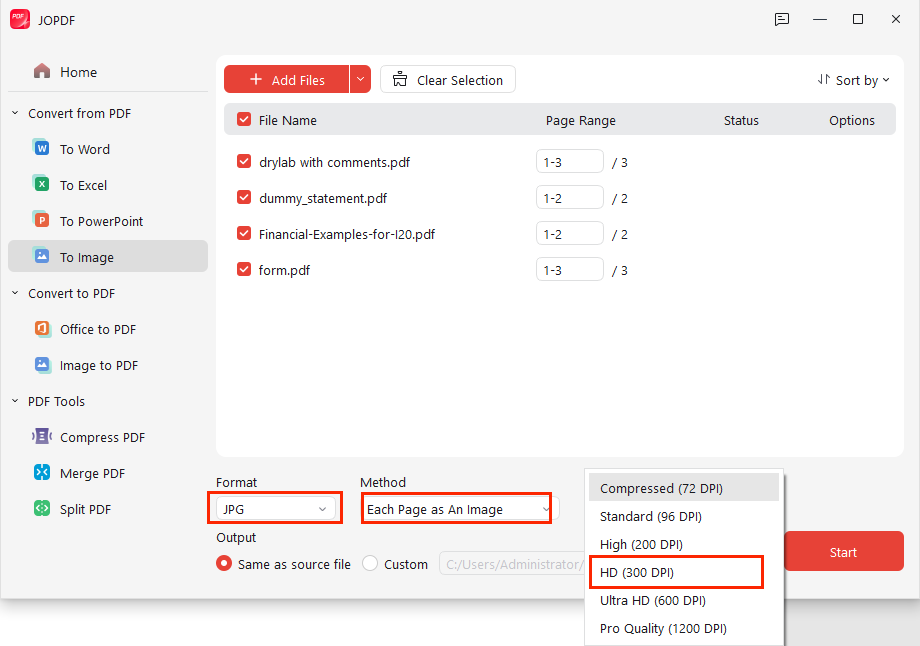Uncheck Financial-Examples-for-I20.pdf checkbox
The image size is (920, 646).
click(x=244, y=234)
